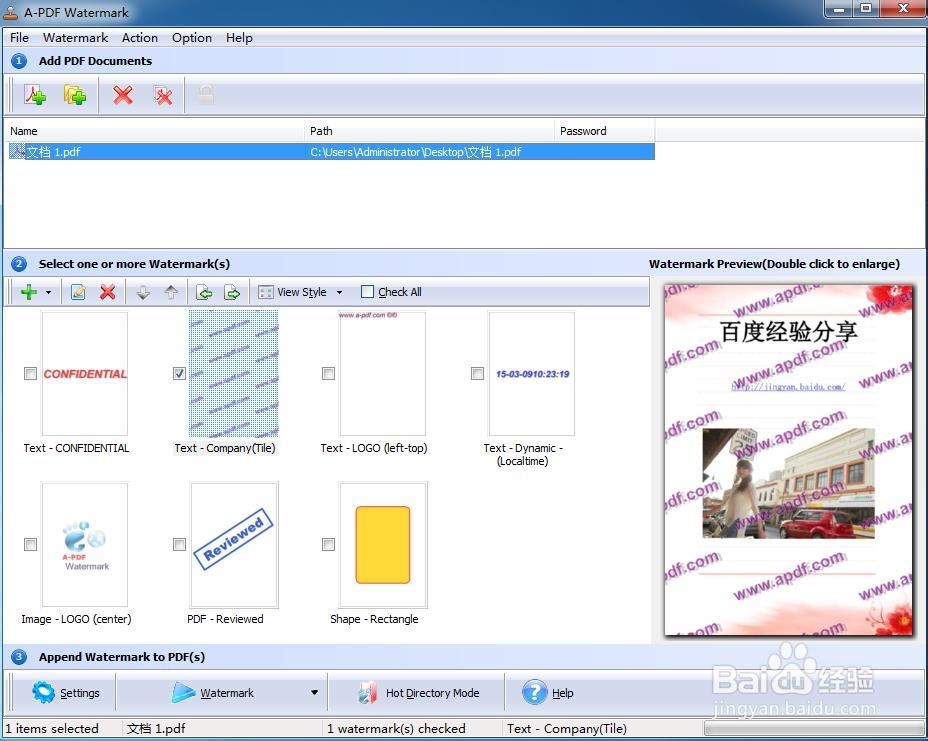Enable the Check All checkbox
928x741 pixels.
(368, 292)
